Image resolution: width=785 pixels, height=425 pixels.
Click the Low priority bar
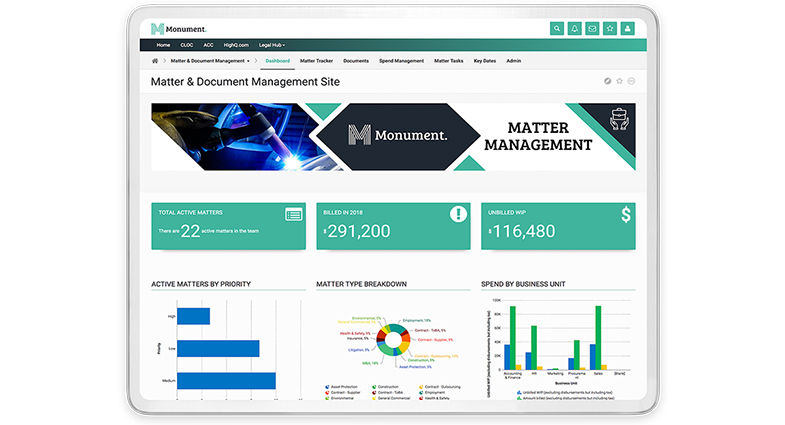[x=218, y=348]
